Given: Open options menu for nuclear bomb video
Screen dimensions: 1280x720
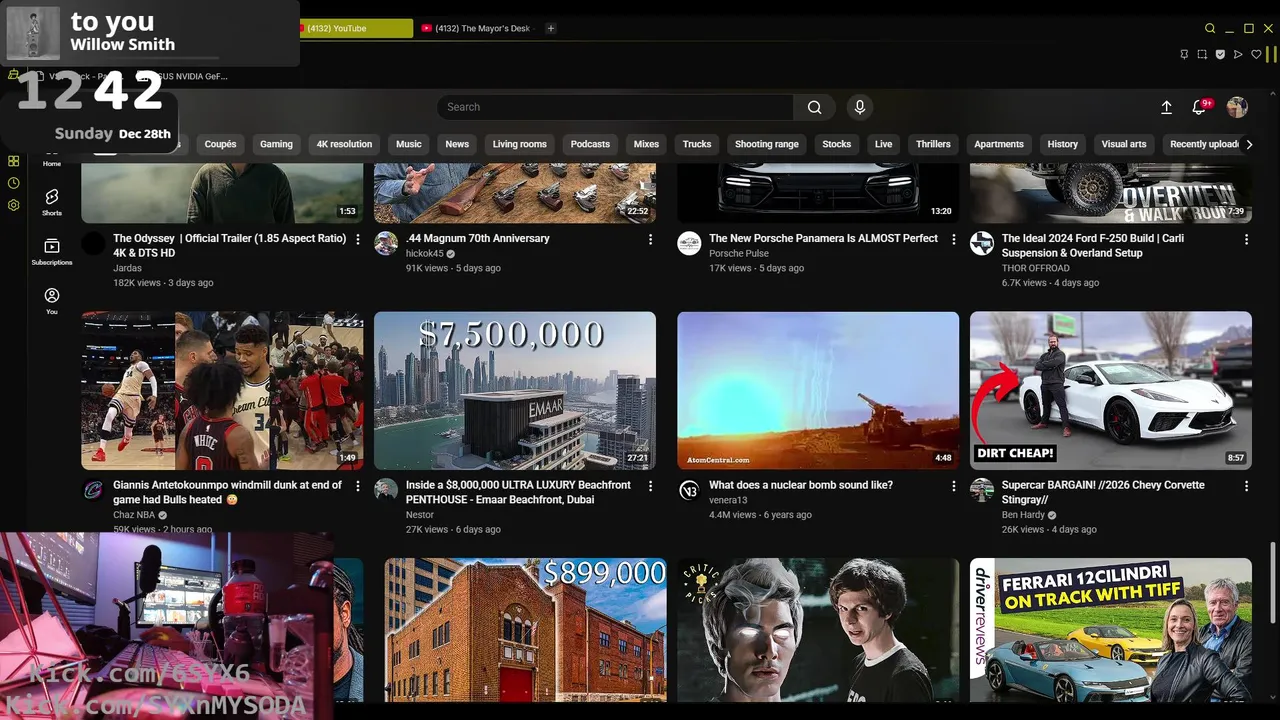Looking at the screenshot, I should 954,486.
